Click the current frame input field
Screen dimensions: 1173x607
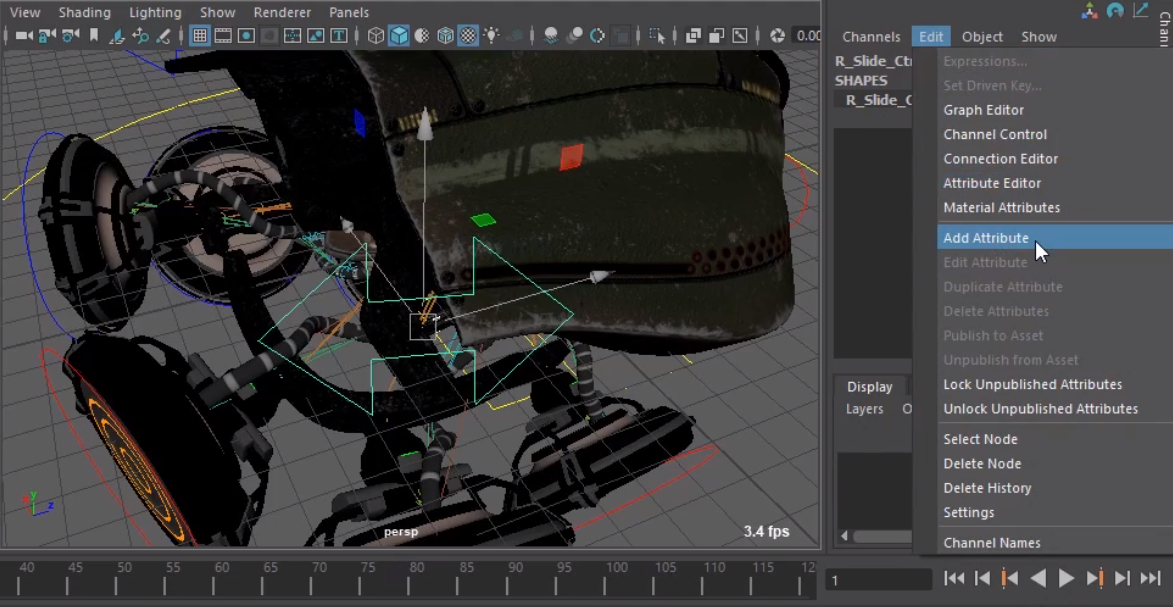tap(878, 580)
